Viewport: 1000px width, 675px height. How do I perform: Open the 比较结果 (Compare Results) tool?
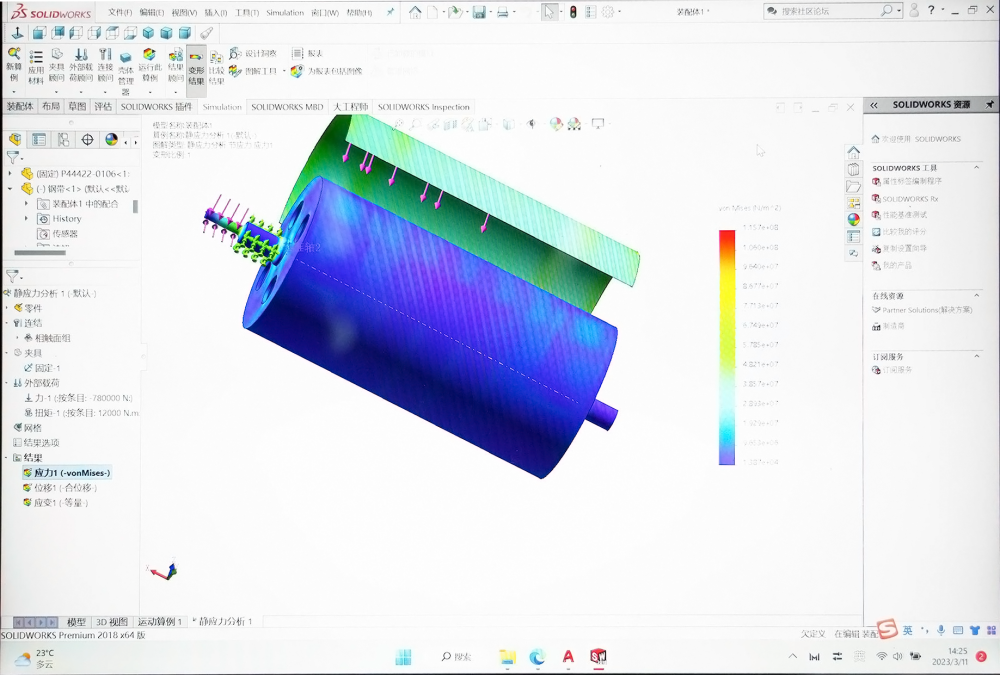pos(217,58)
